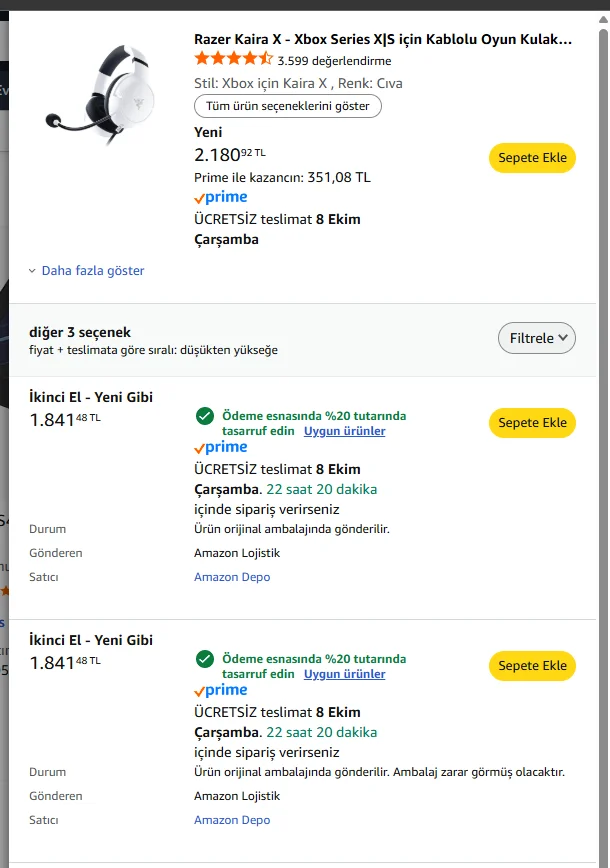Viewport: 610px width, 868px height.
Task: Open 'Uygun ürünler' link in second used offer
Action: 344,674
